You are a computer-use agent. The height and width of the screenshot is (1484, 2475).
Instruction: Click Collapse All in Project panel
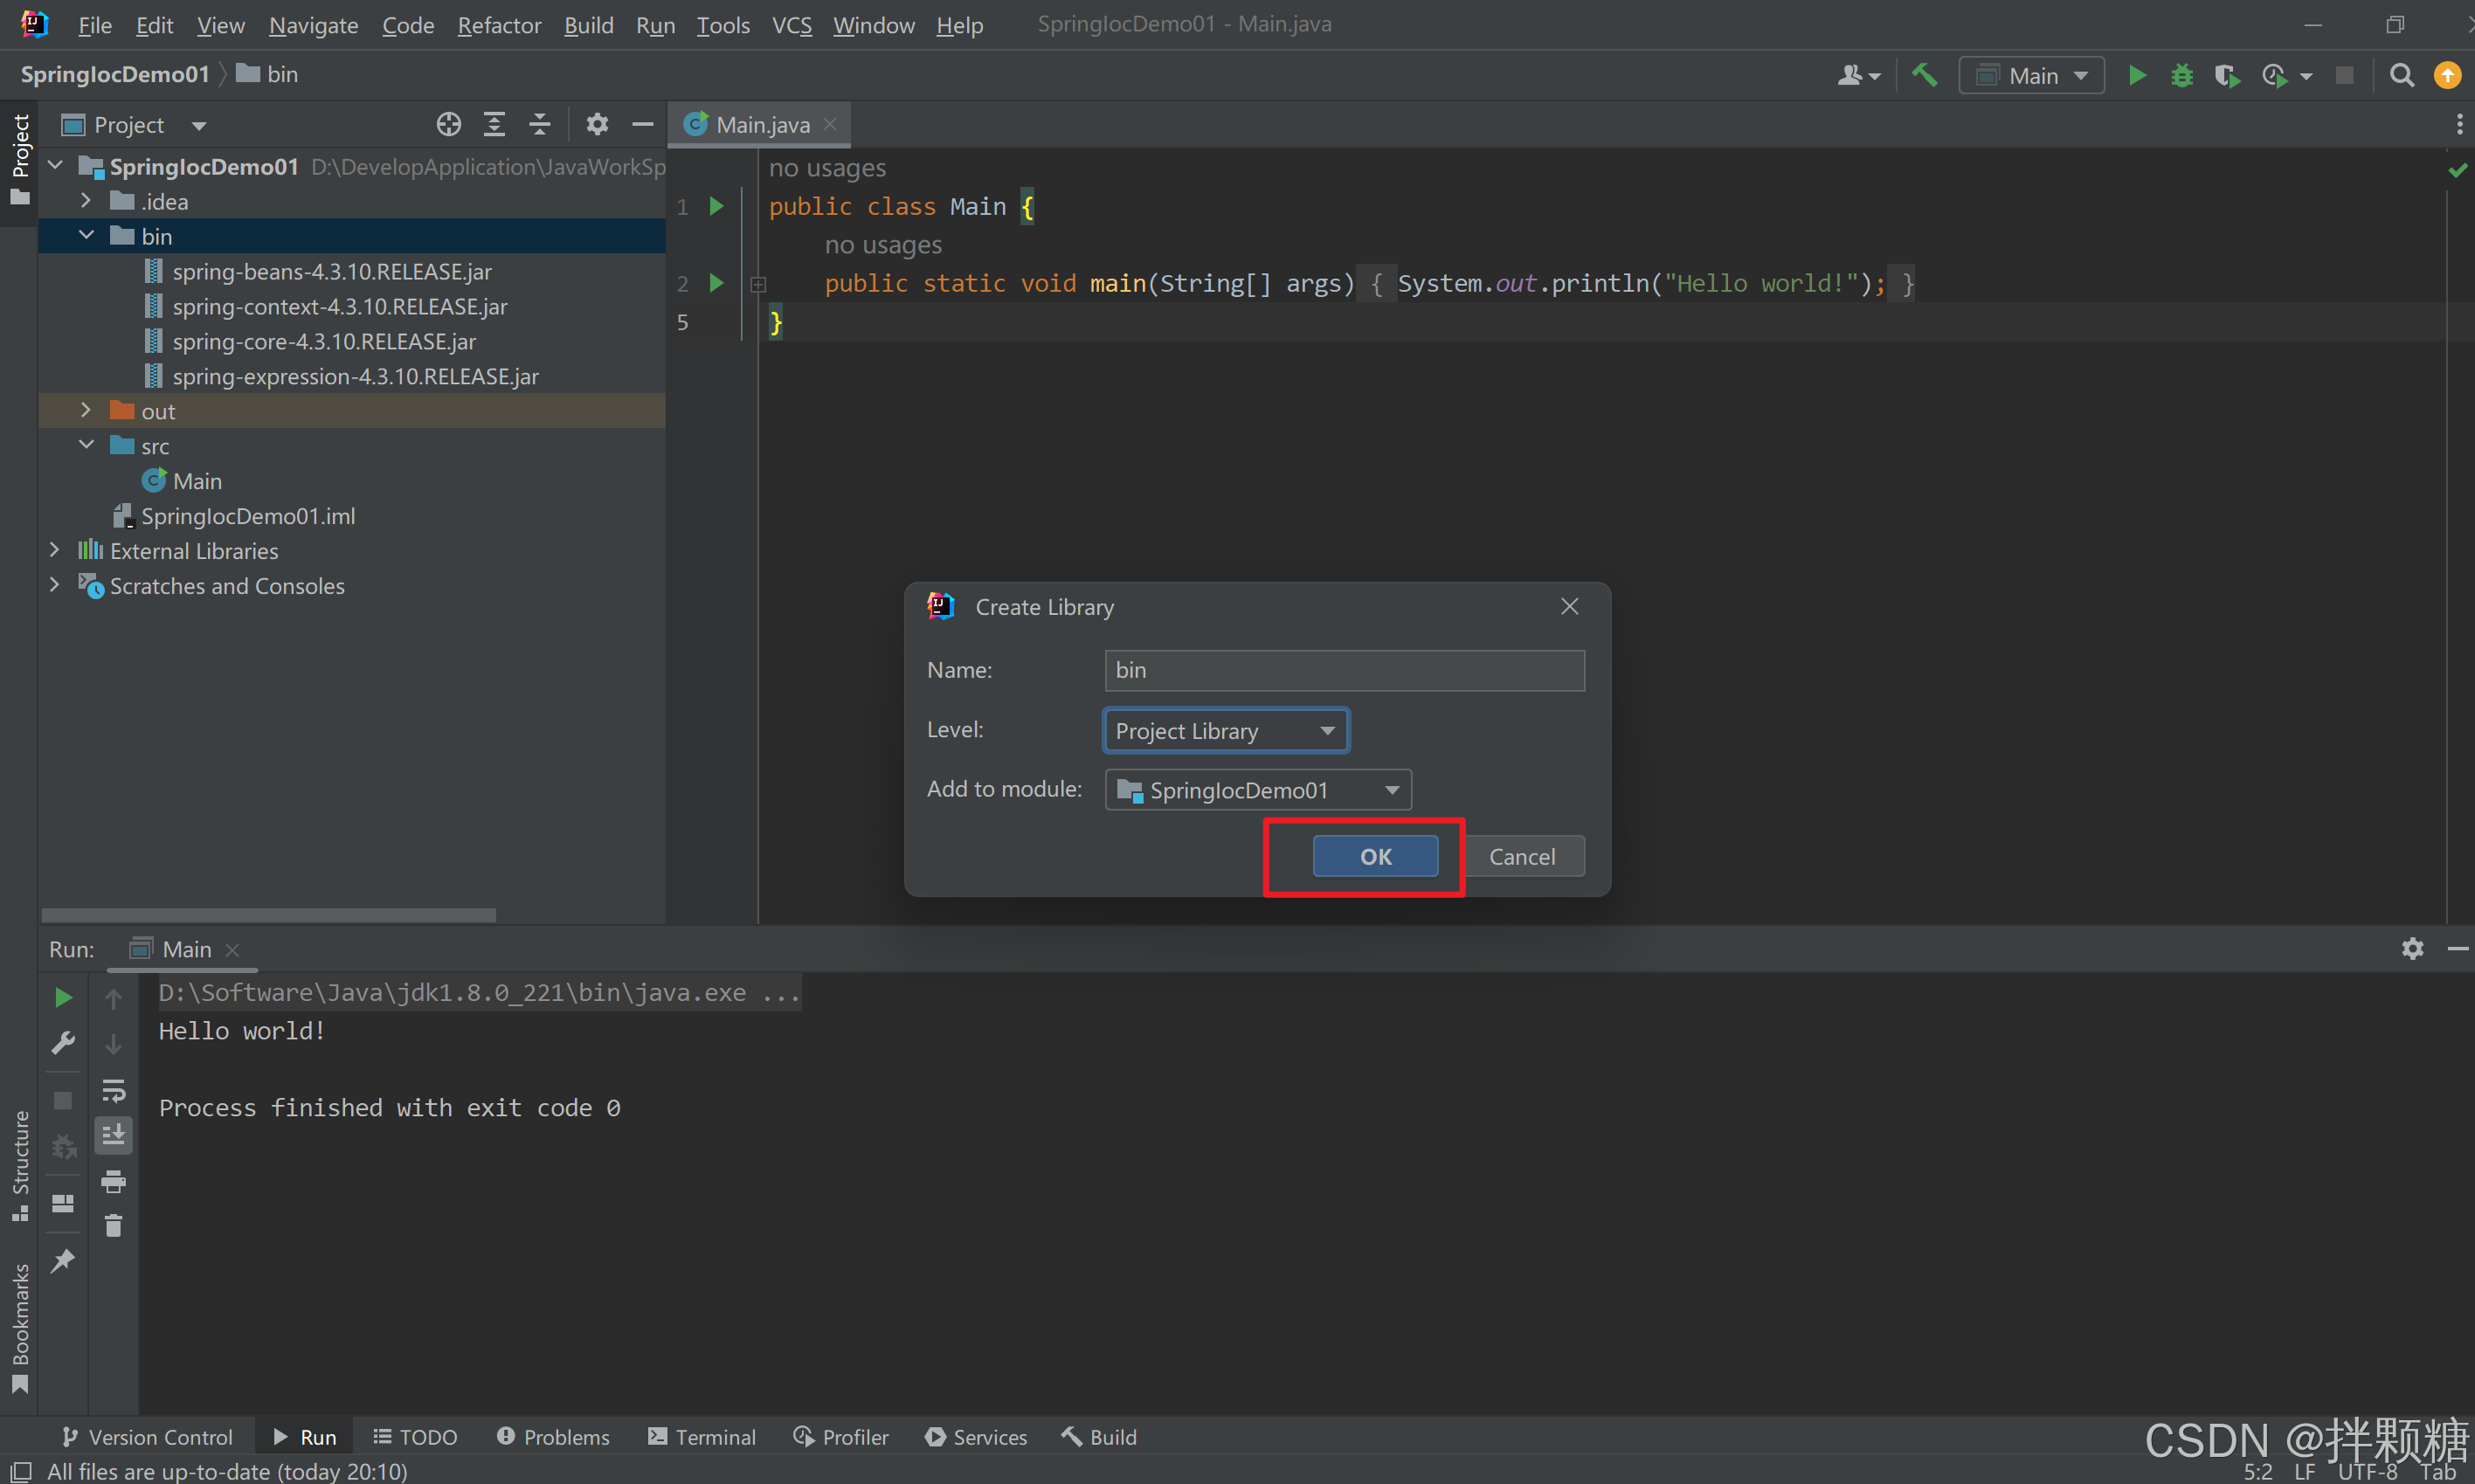(x=539, y=125)
